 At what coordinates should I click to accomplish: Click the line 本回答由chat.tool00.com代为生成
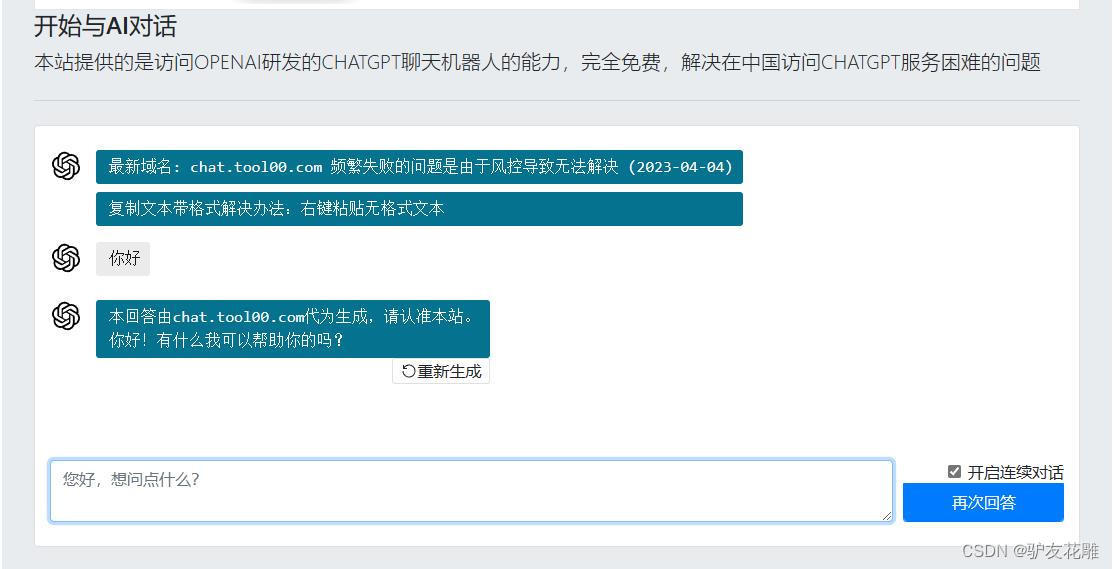(291, 317)
